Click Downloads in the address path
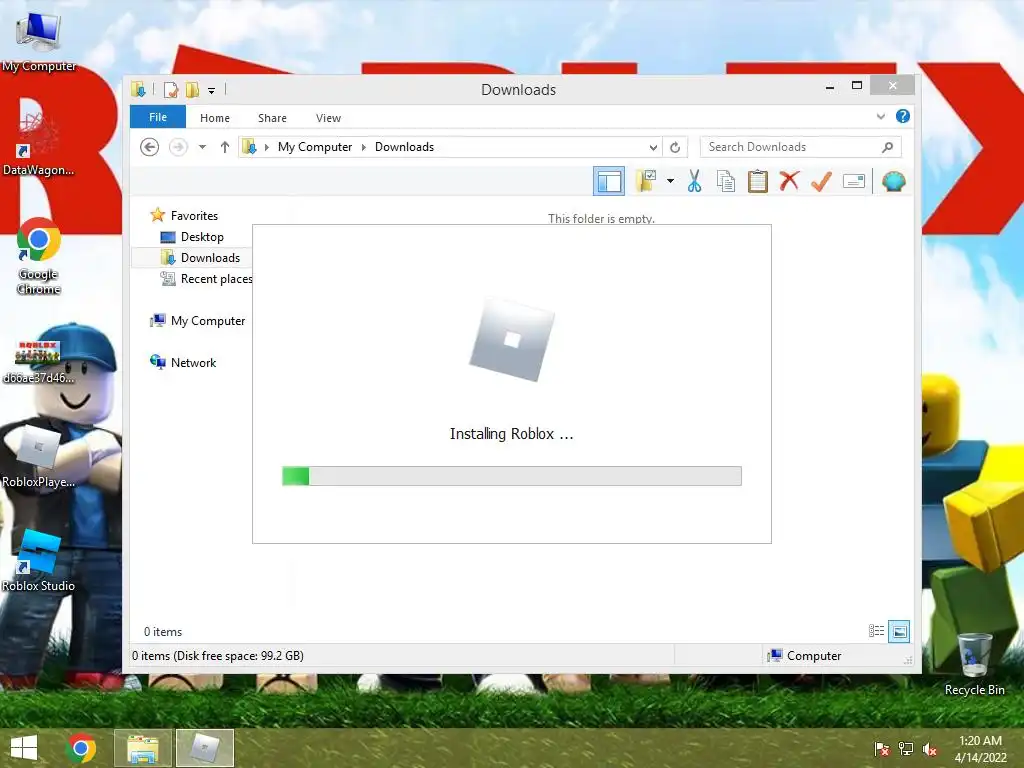This screenshot has width=1024, height=768. coord(404,147)
